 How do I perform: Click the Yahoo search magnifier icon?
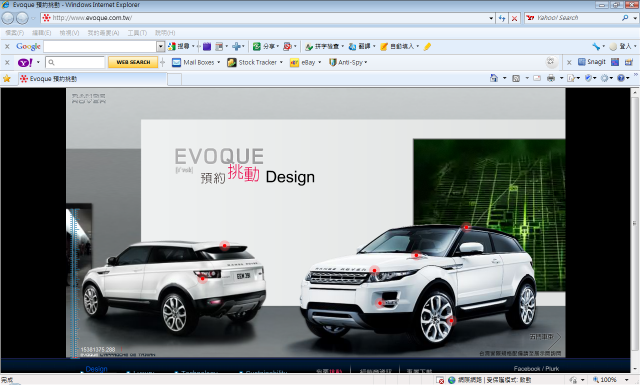pyautogui.click(x=625, y=18)
